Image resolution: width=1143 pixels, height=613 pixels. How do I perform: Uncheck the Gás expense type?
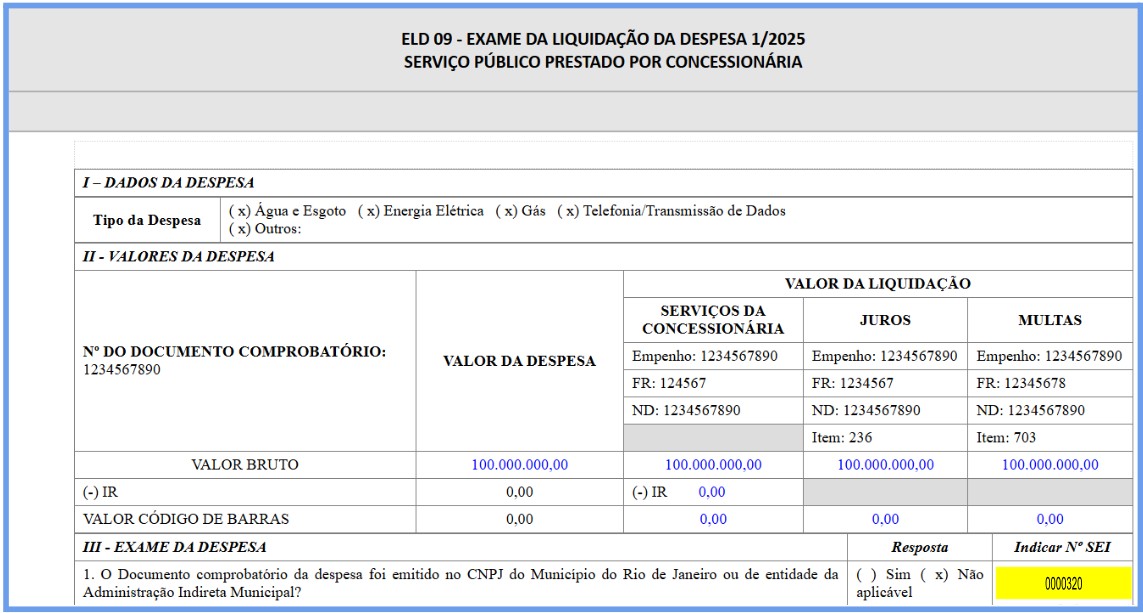506,212
